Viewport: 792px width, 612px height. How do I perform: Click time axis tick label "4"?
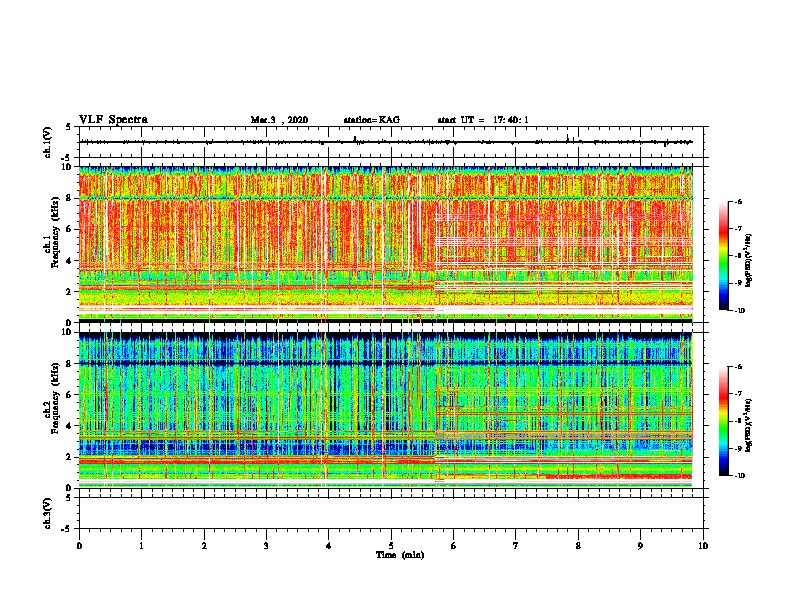[x=329, y=546]
